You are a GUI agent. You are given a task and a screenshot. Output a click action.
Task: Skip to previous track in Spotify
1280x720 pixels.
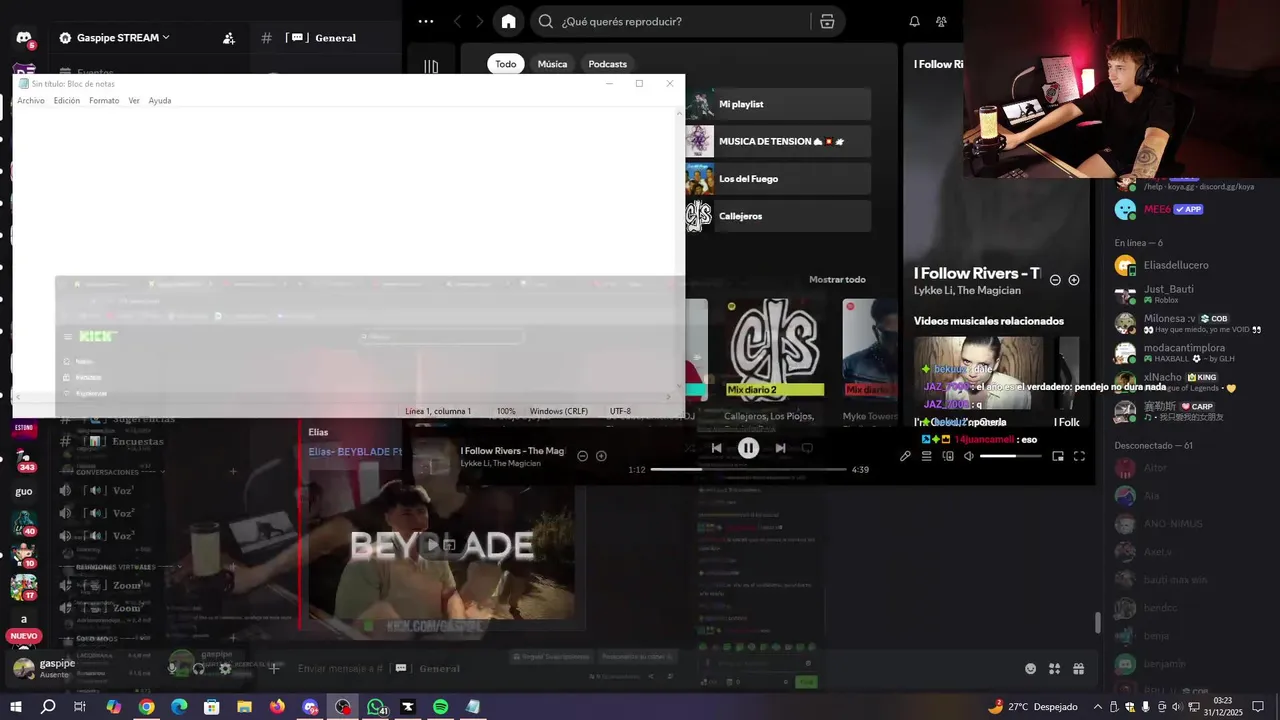tap(716, 448)
